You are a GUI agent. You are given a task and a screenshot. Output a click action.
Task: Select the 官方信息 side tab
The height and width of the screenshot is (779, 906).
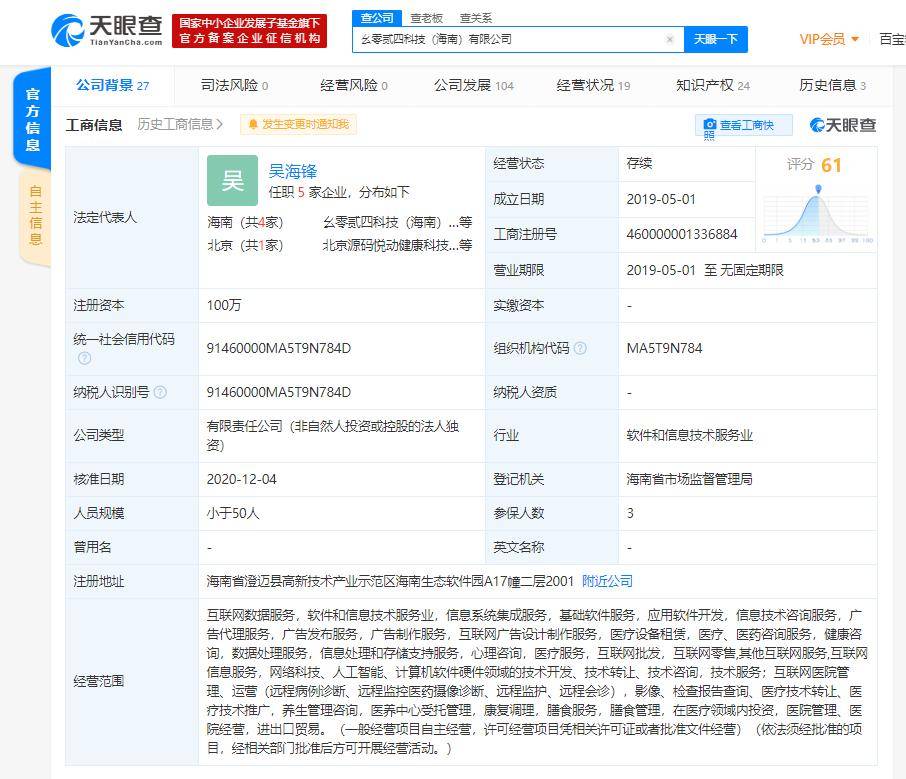(32, 120)
